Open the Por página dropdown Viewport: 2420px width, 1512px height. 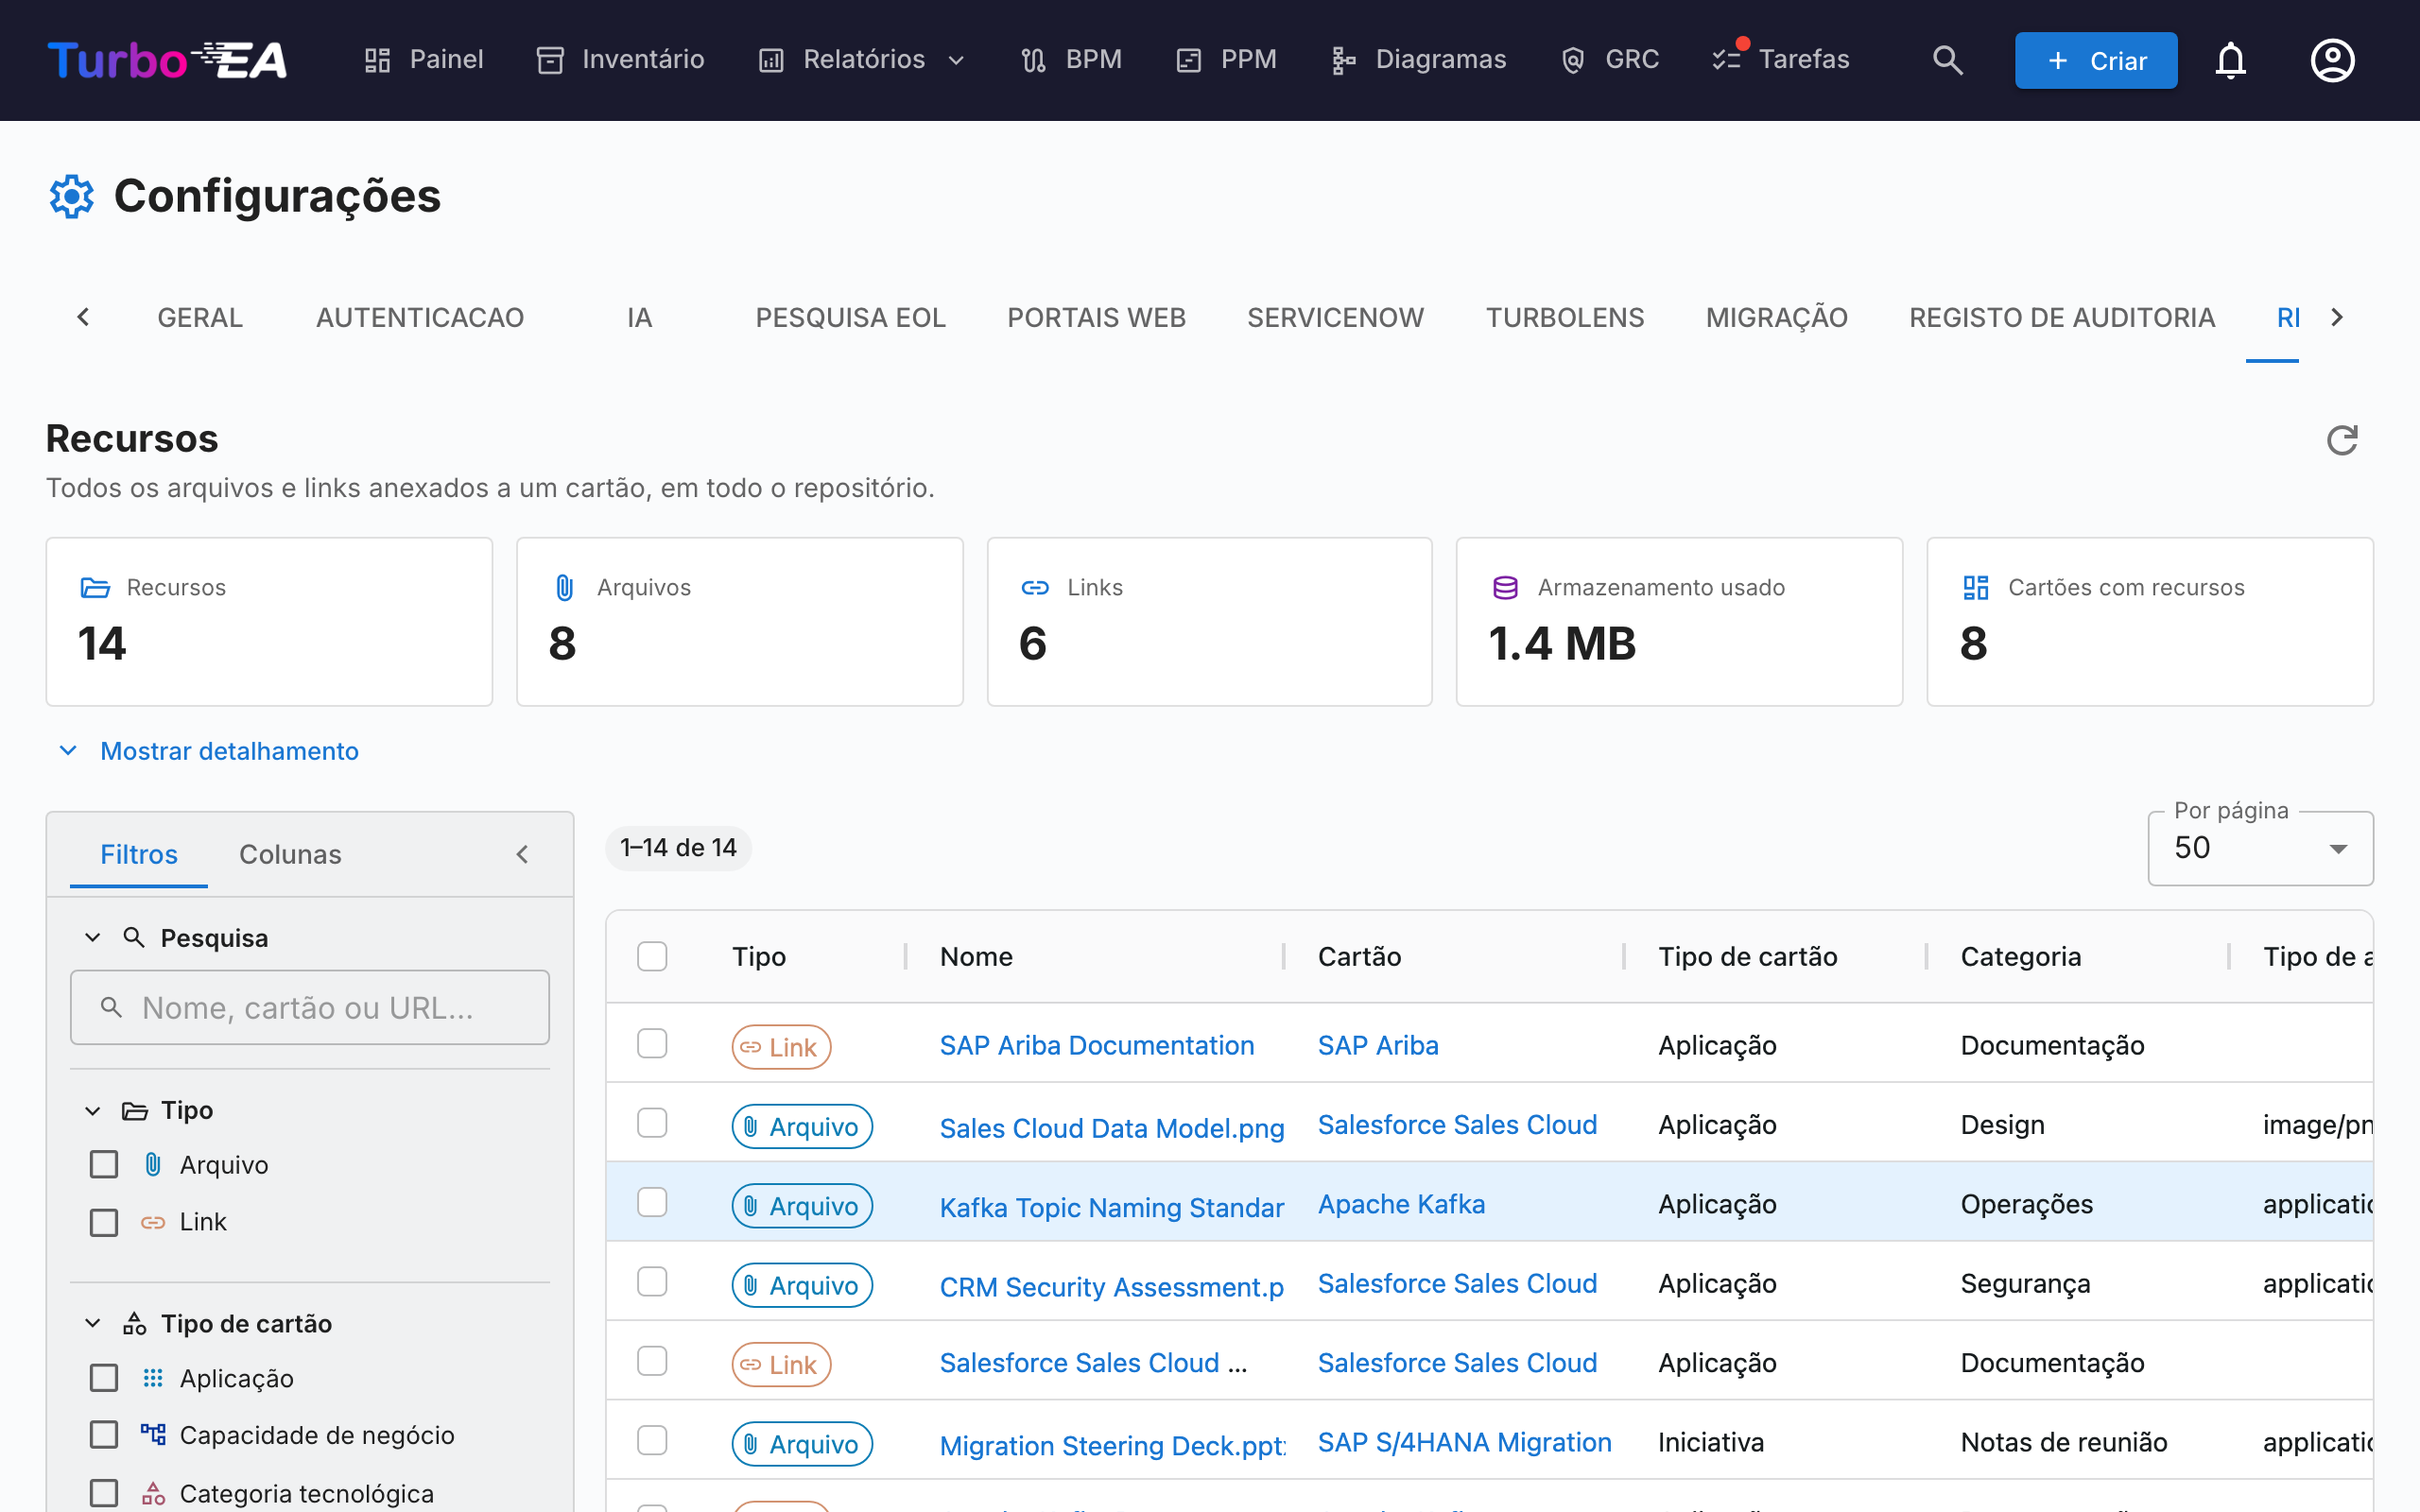[2260, 848]
